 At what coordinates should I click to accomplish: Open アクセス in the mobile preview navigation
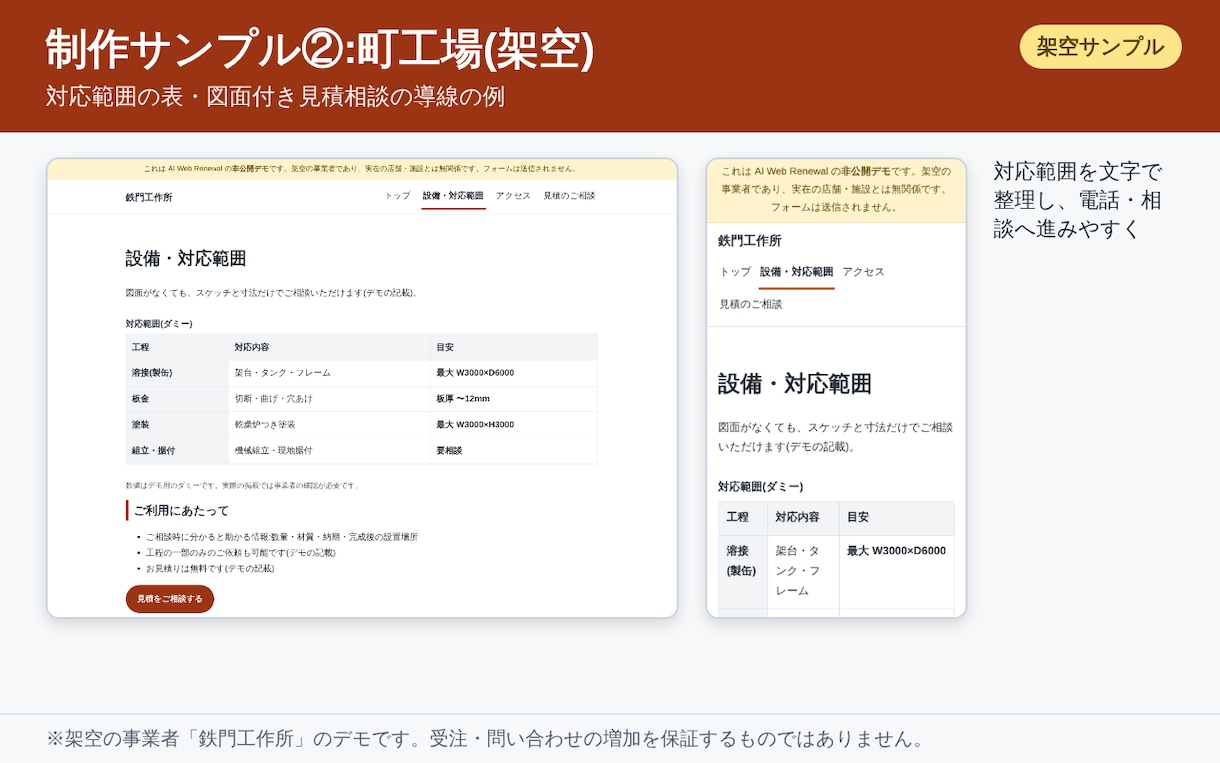coord(863,272)
